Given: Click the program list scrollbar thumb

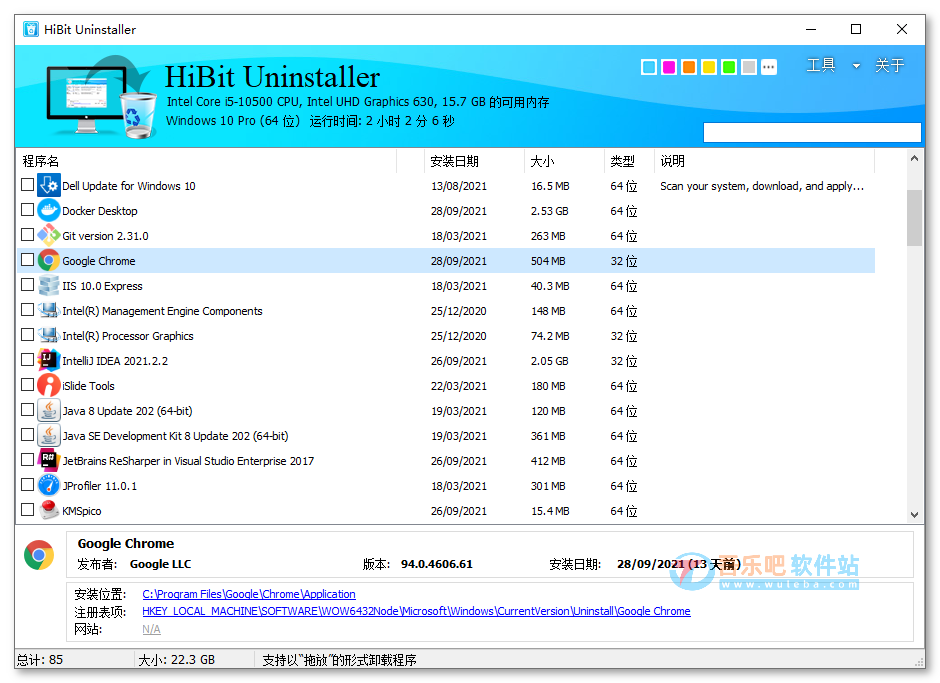Looking at the screenshot, I should click(914, 218).
